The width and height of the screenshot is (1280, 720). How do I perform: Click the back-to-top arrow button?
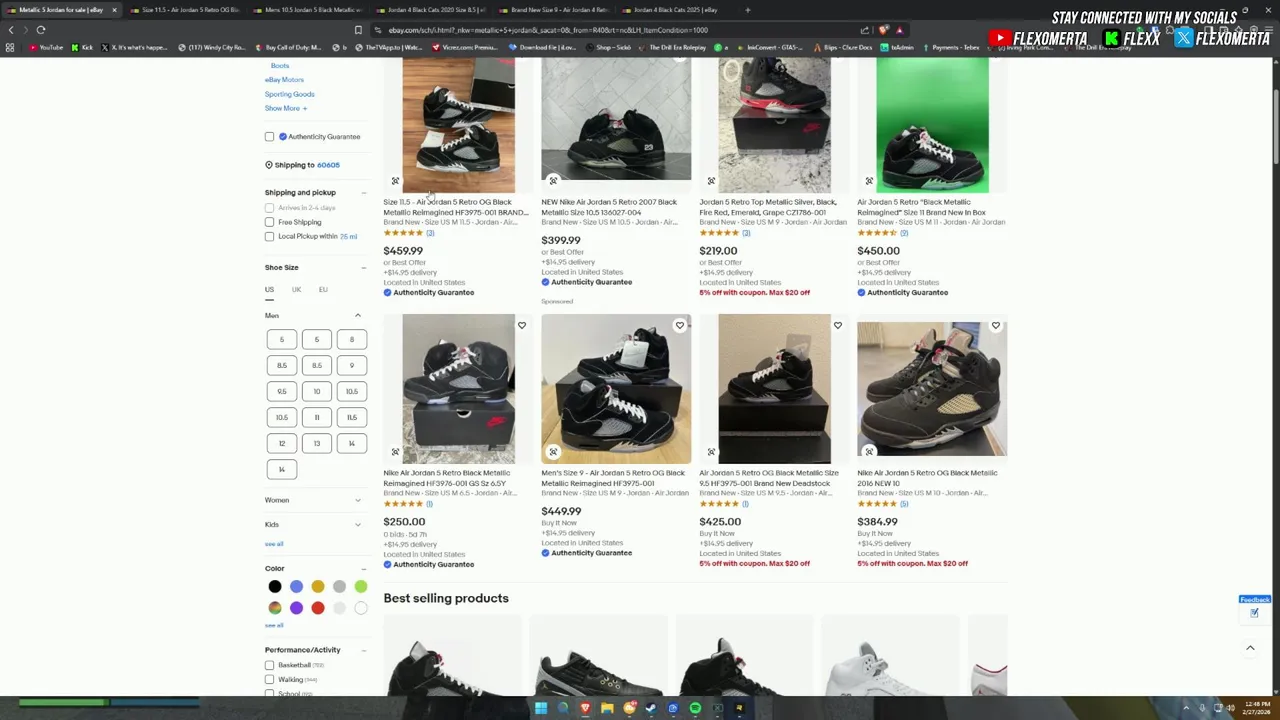1250,649
